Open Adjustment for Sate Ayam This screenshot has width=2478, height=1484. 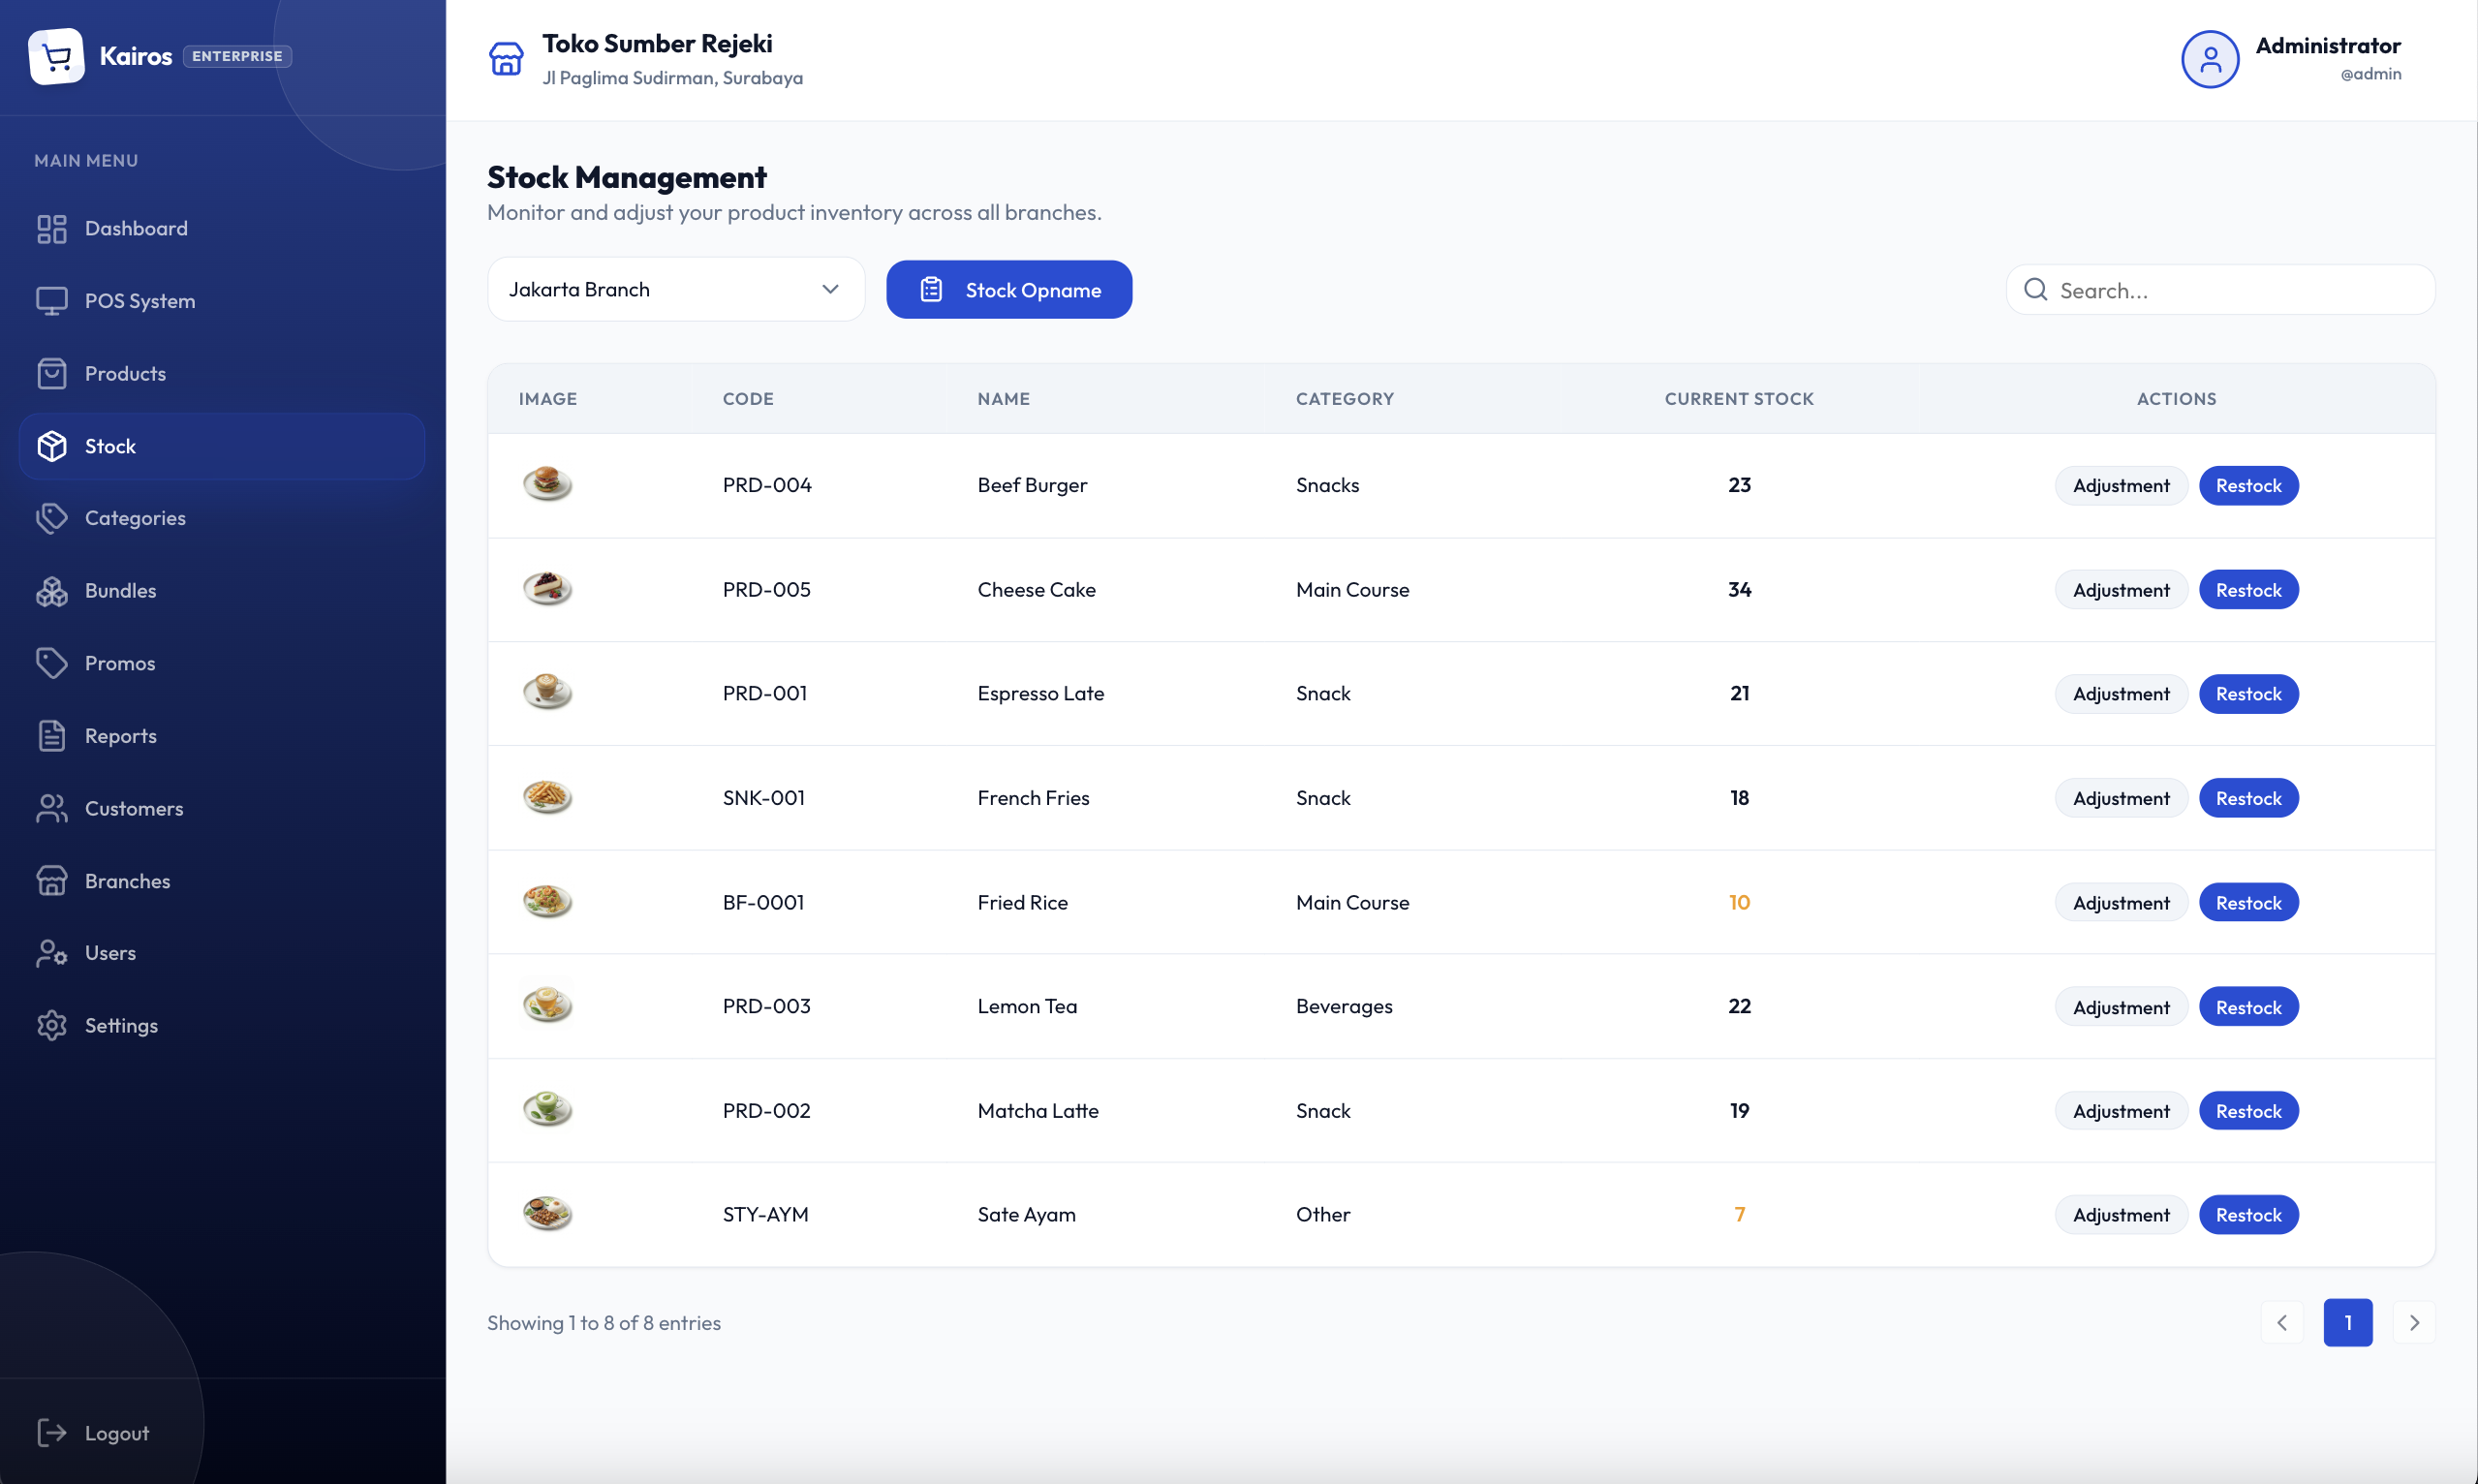[2121, 1215]
